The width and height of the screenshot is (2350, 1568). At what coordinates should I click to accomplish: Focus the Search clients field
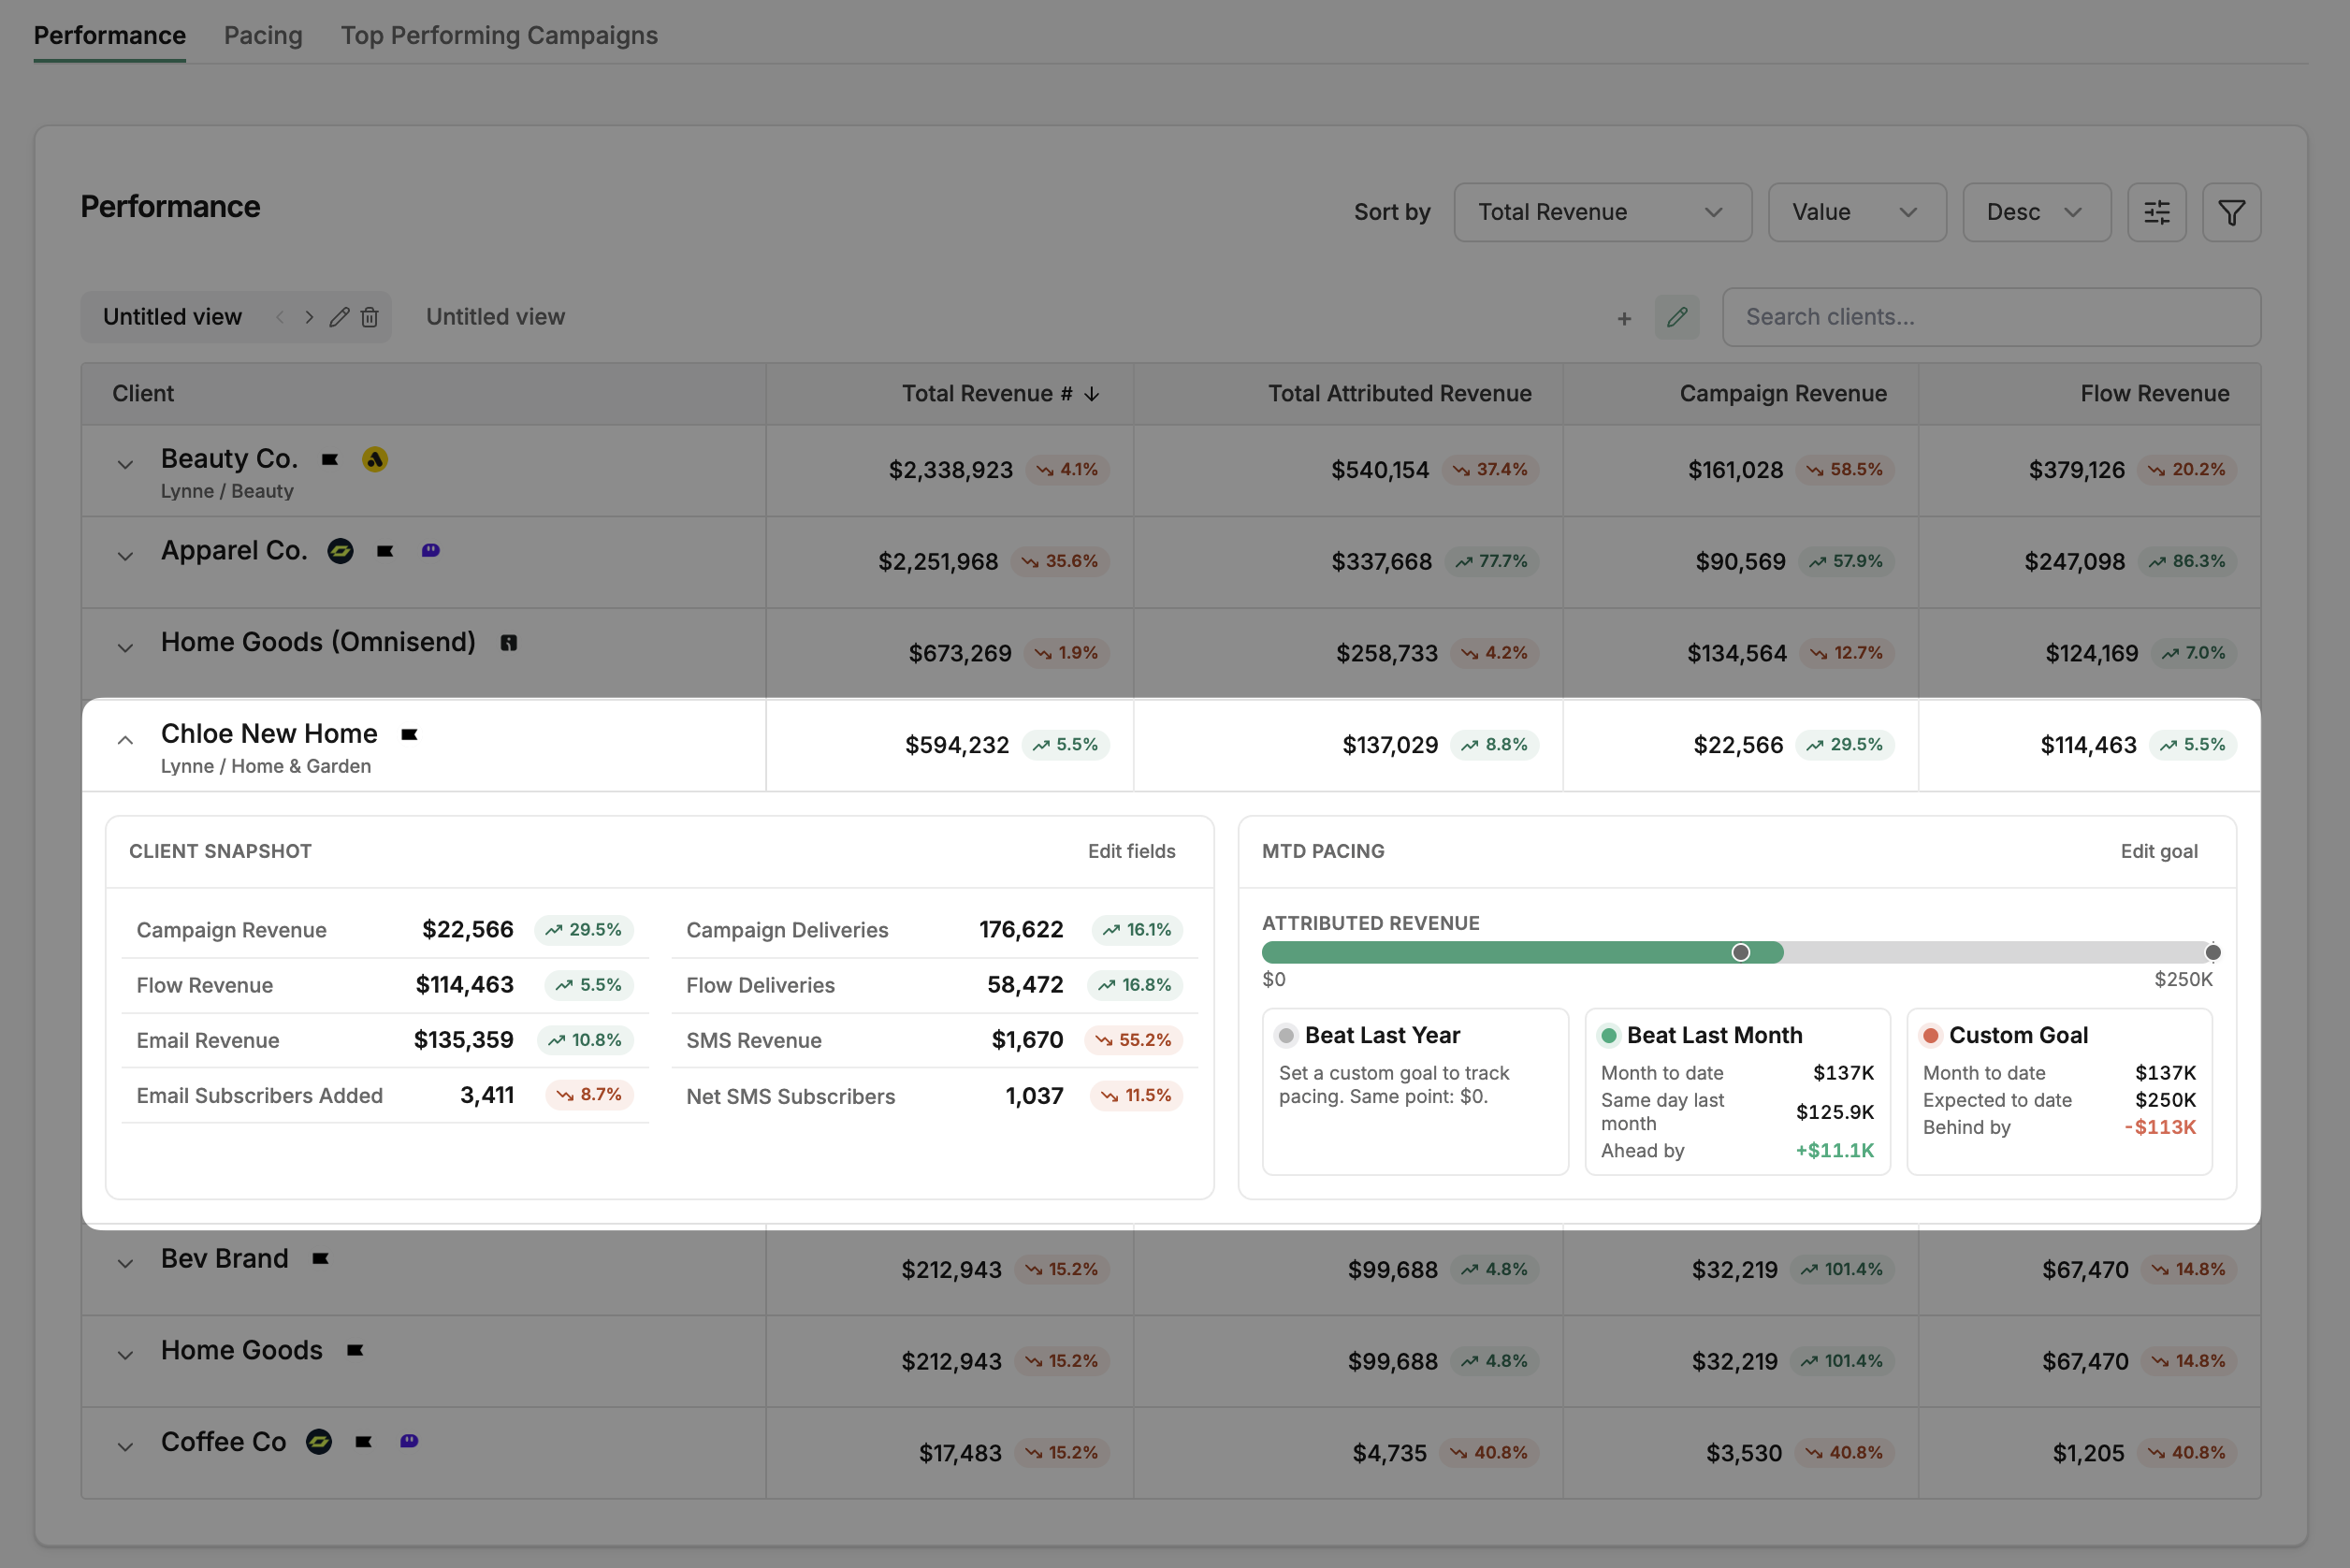pyautogui.click(x=1991, y=317)
